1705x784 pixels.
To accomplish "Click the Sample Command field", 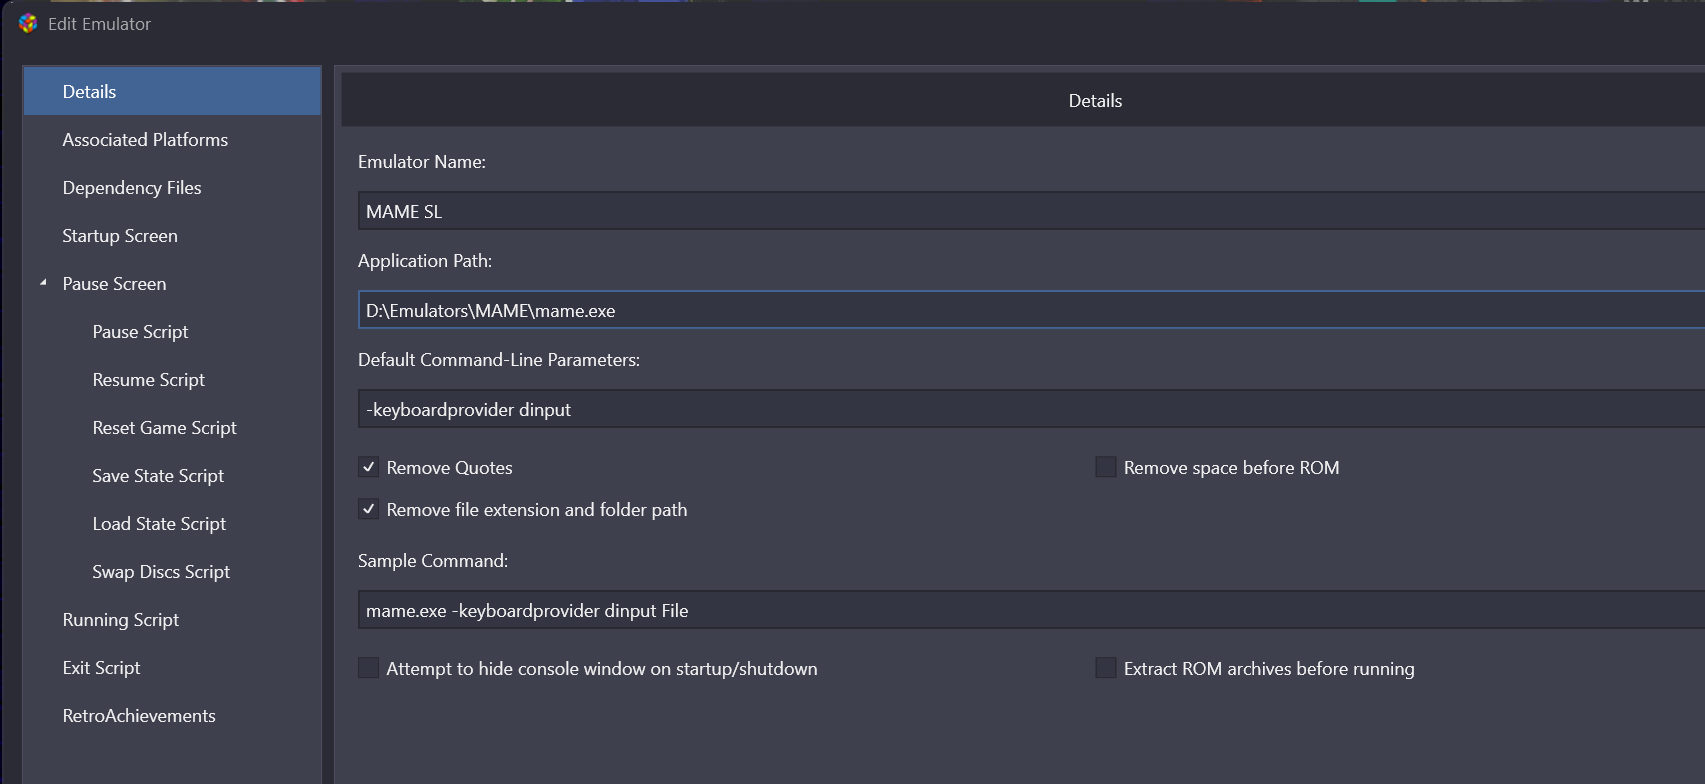I will 1031,610.
